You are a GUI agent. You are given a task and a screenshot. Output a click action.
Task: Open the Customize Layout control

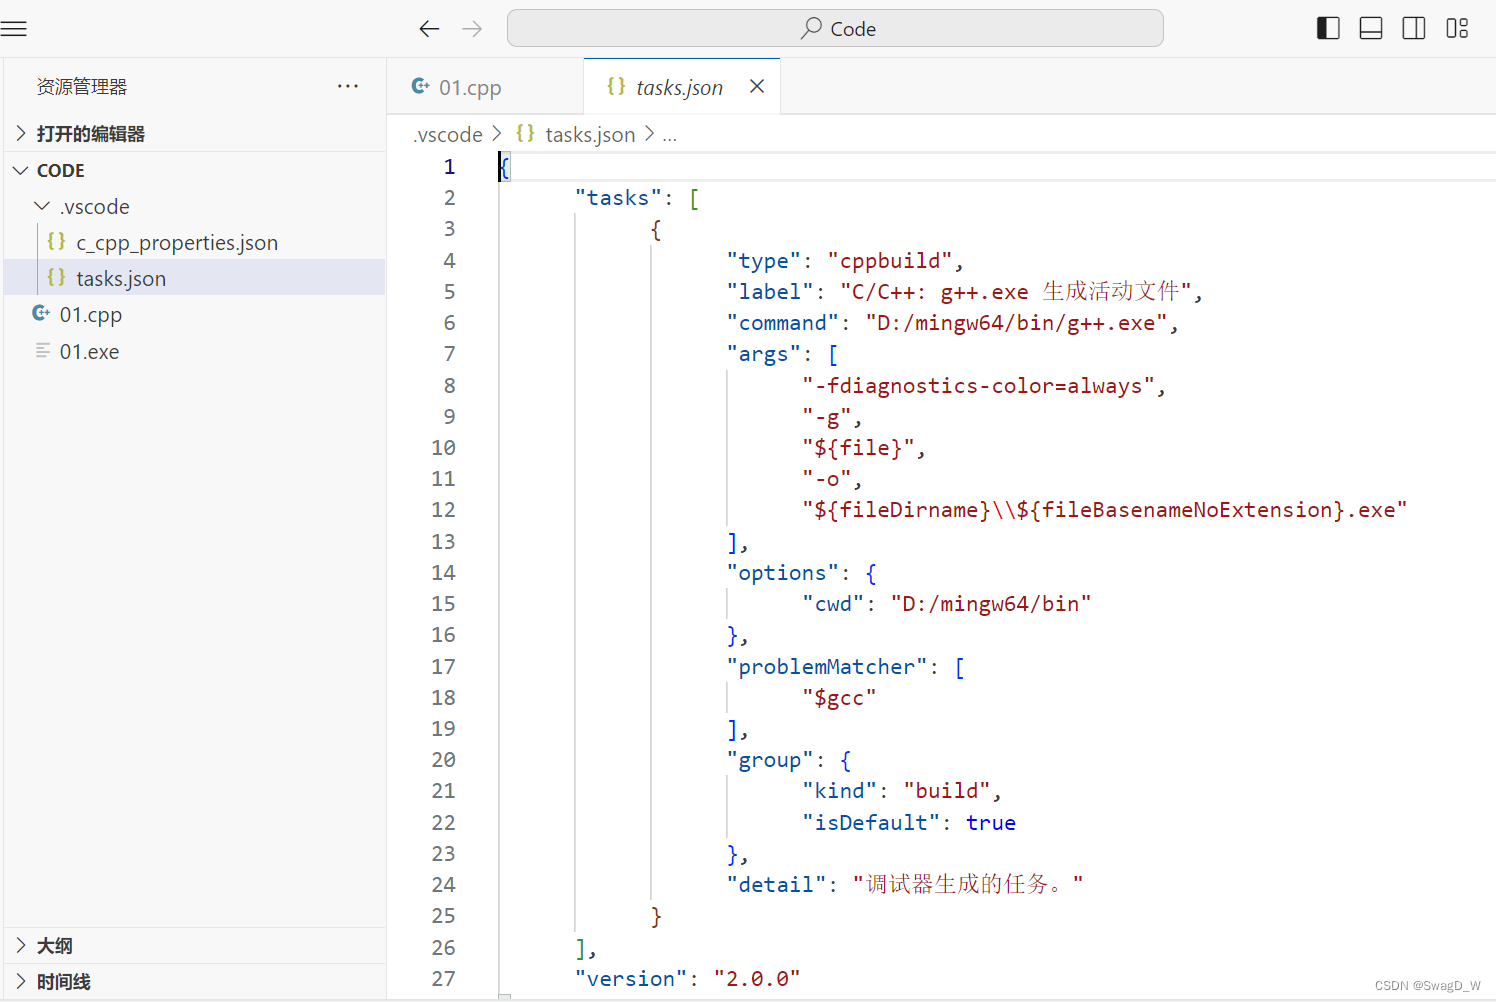click(x=1457, y=28)
